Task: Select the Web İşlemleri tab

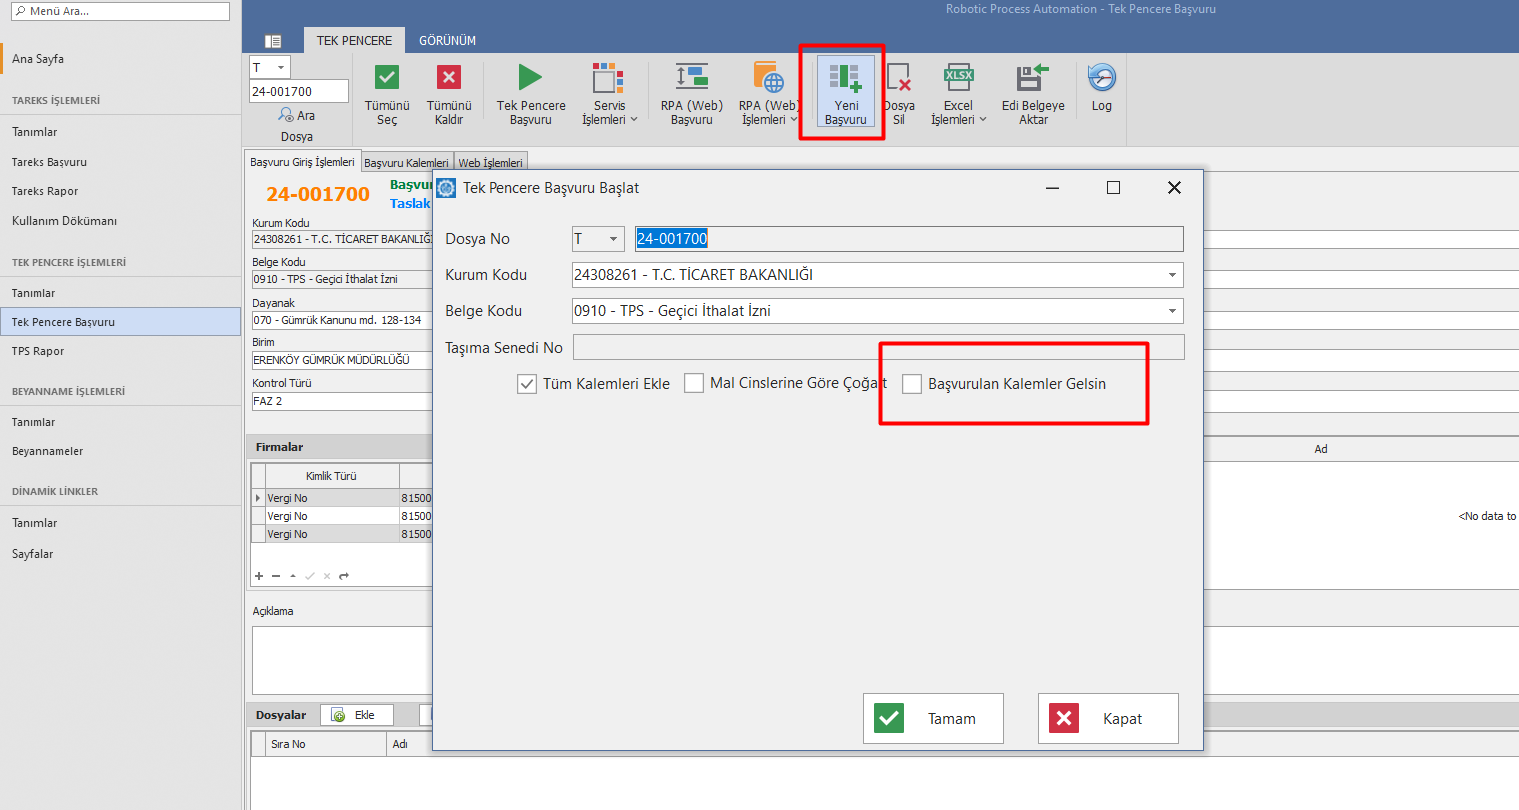Action: [490, 163]
